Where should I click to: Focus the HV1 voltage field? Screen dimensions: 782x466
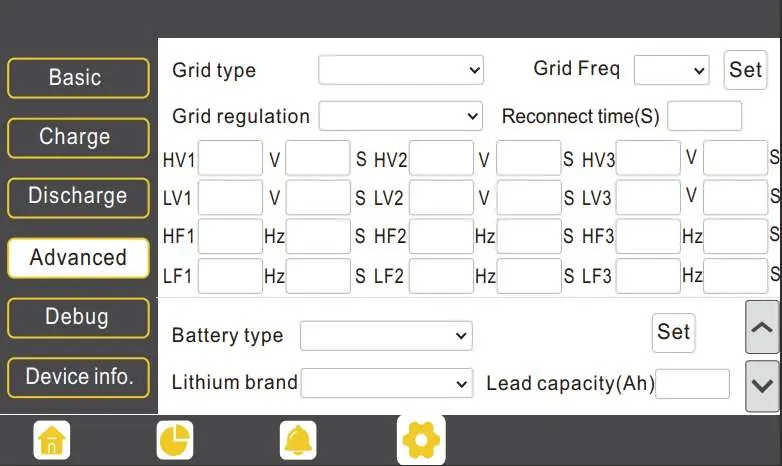point(230,158)
